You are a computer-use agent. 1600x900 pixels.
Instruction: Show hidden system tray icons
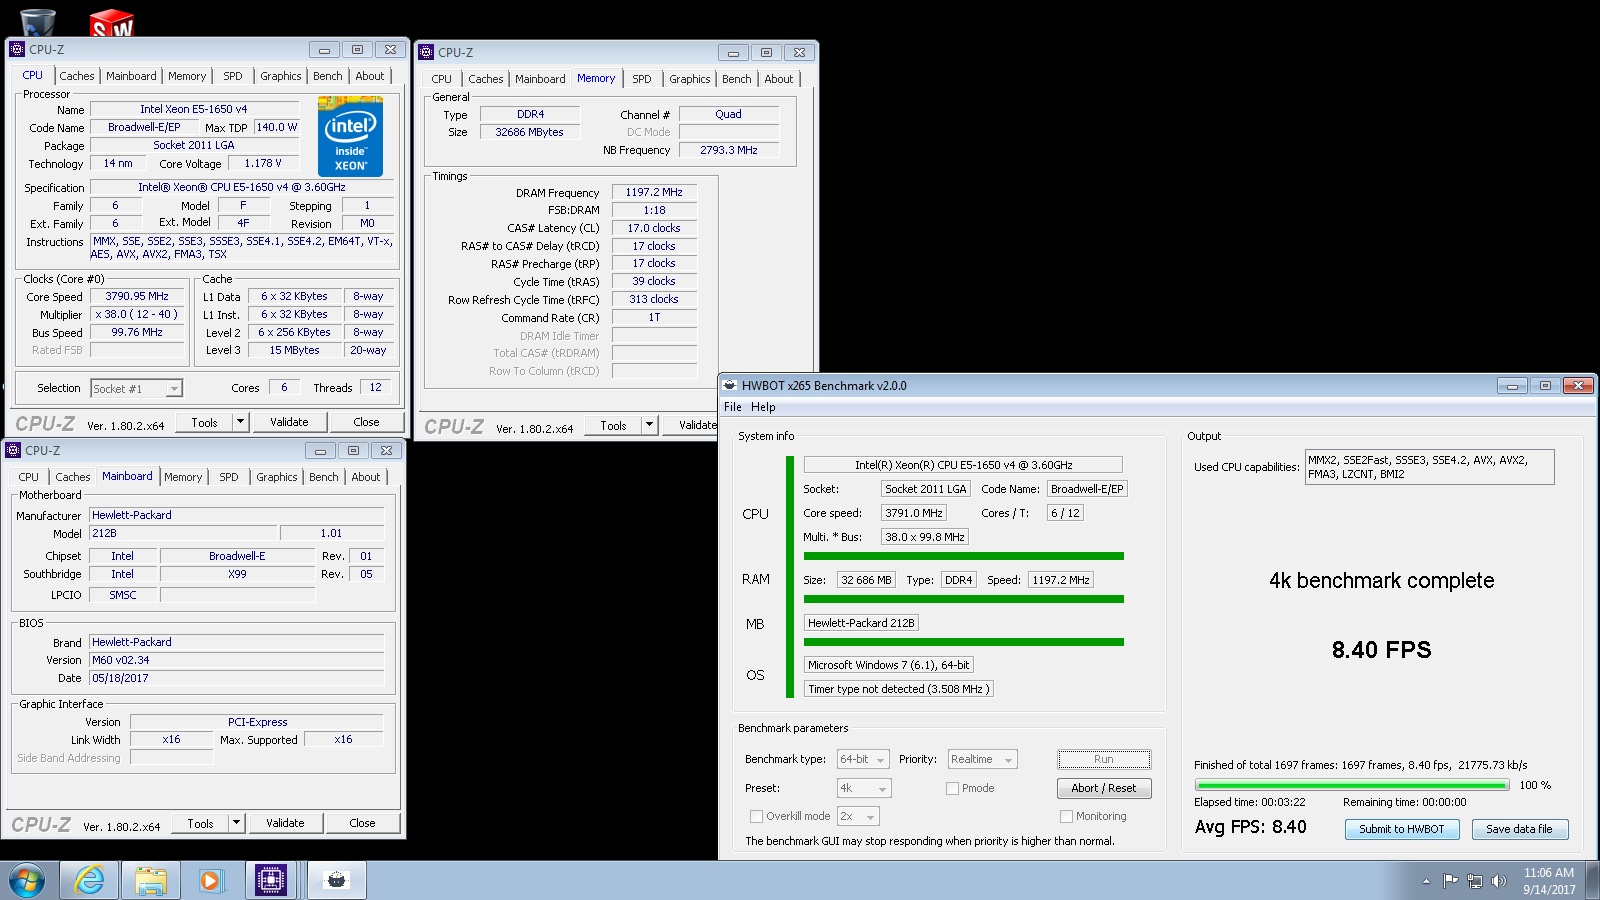coord(1426,881)
